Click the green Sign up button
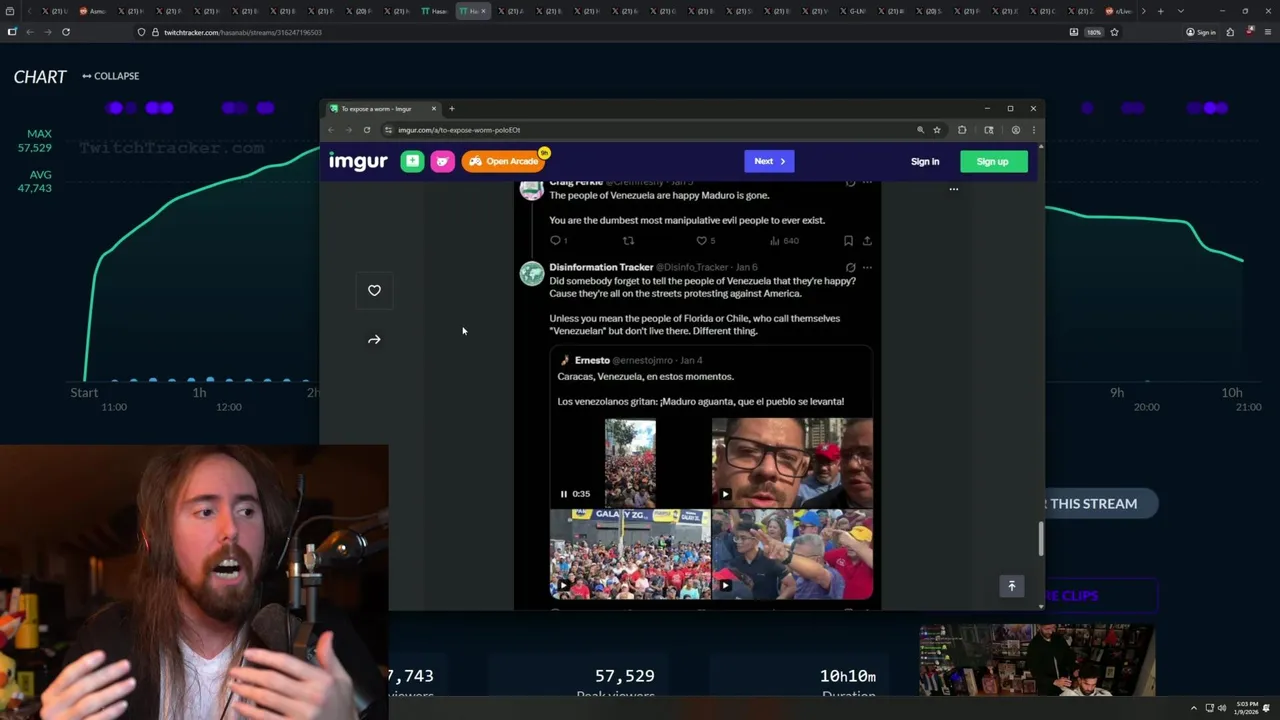Viewport: 1280px width, 720px height. pyautogui.click(x=993, y=161)
